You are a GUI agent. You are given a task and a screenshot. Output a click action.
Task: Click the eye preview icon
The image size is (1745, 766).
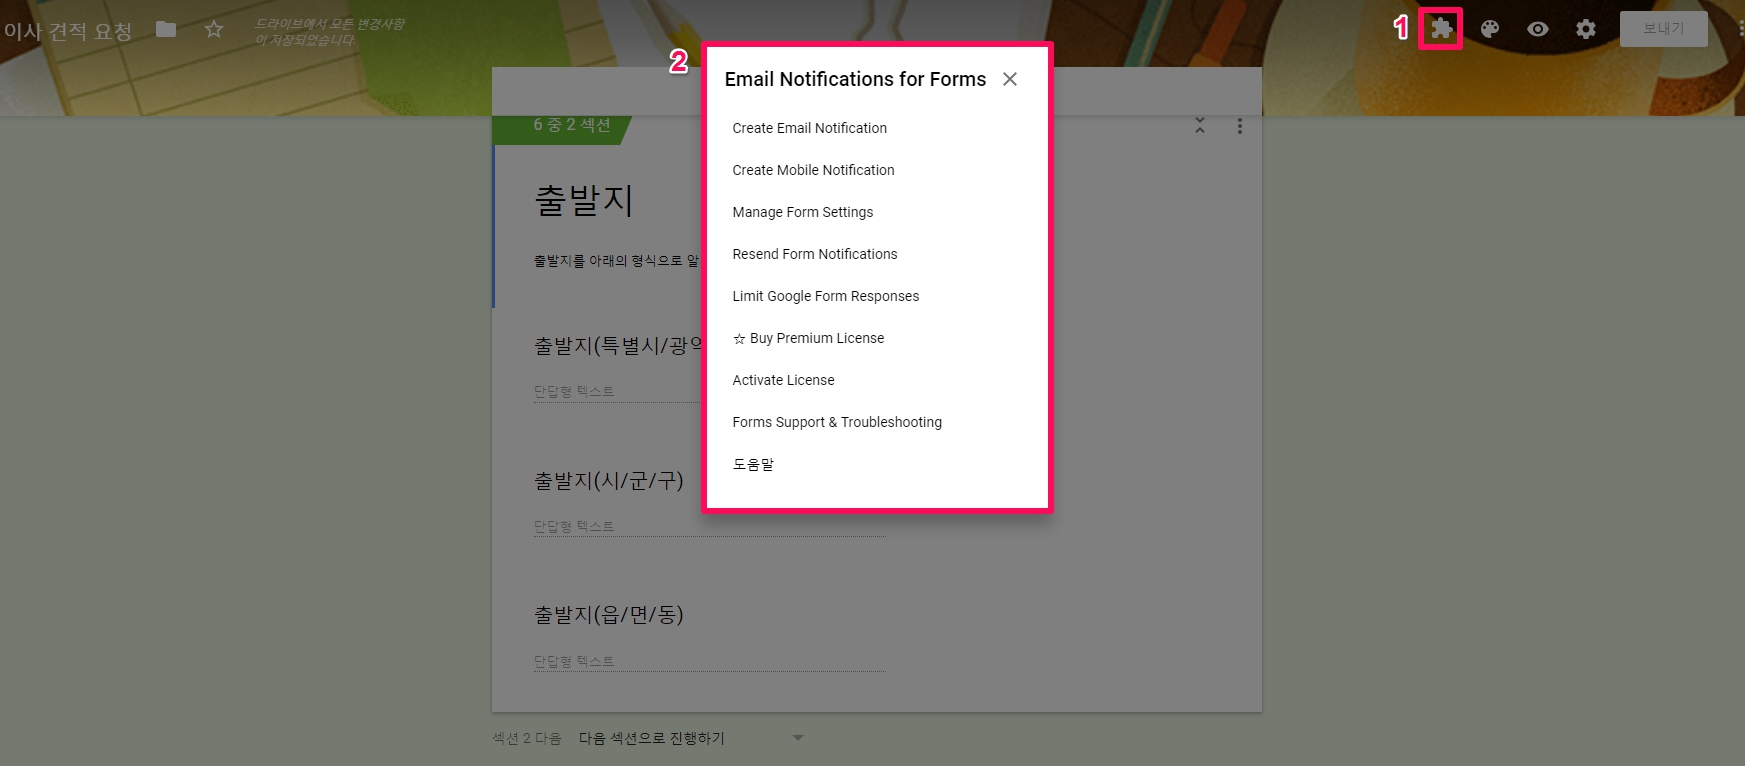[x=1538, y=29]
